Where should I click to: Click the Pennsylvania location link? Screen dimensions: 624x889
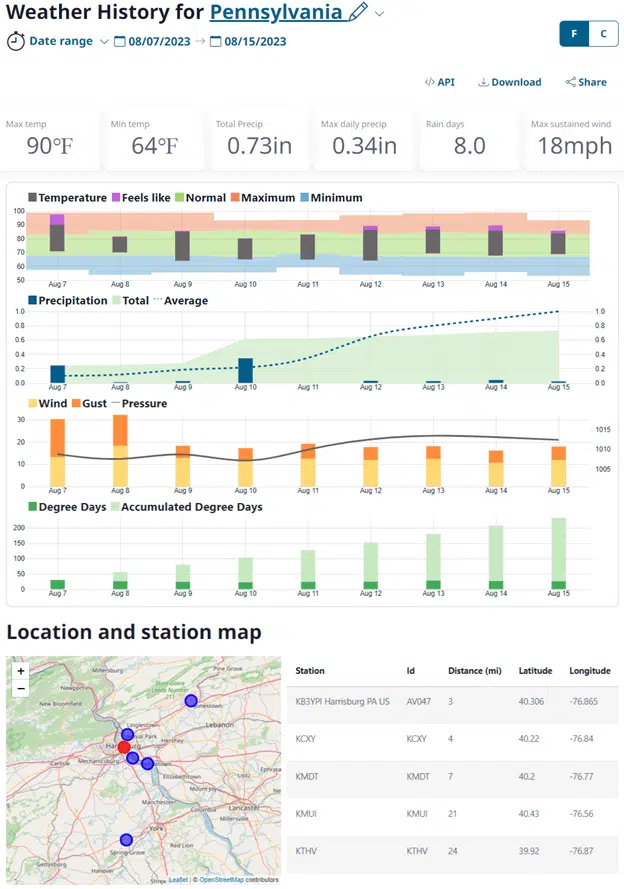click(x=276, y=13)
